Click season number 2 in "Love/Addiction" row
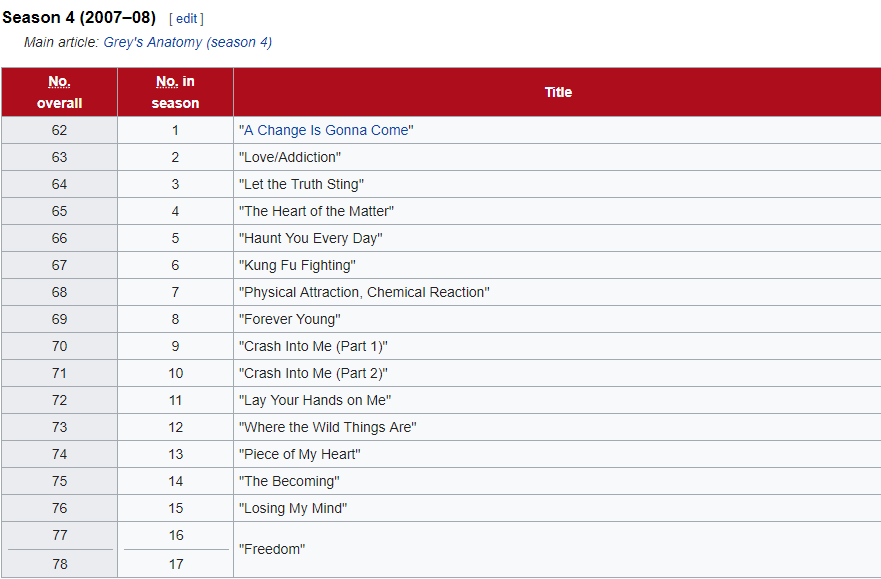 [x=175, y=157]
